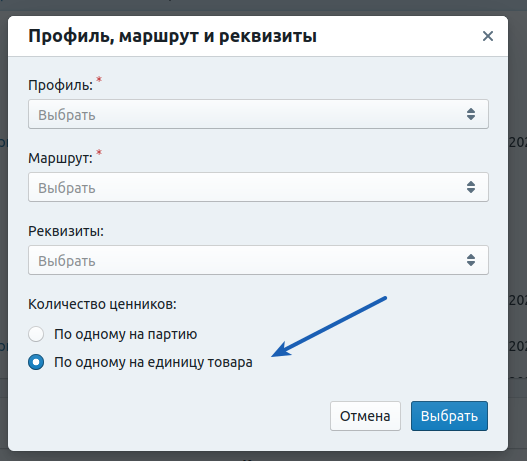Click the Количество ценников heading

point(102,304)
